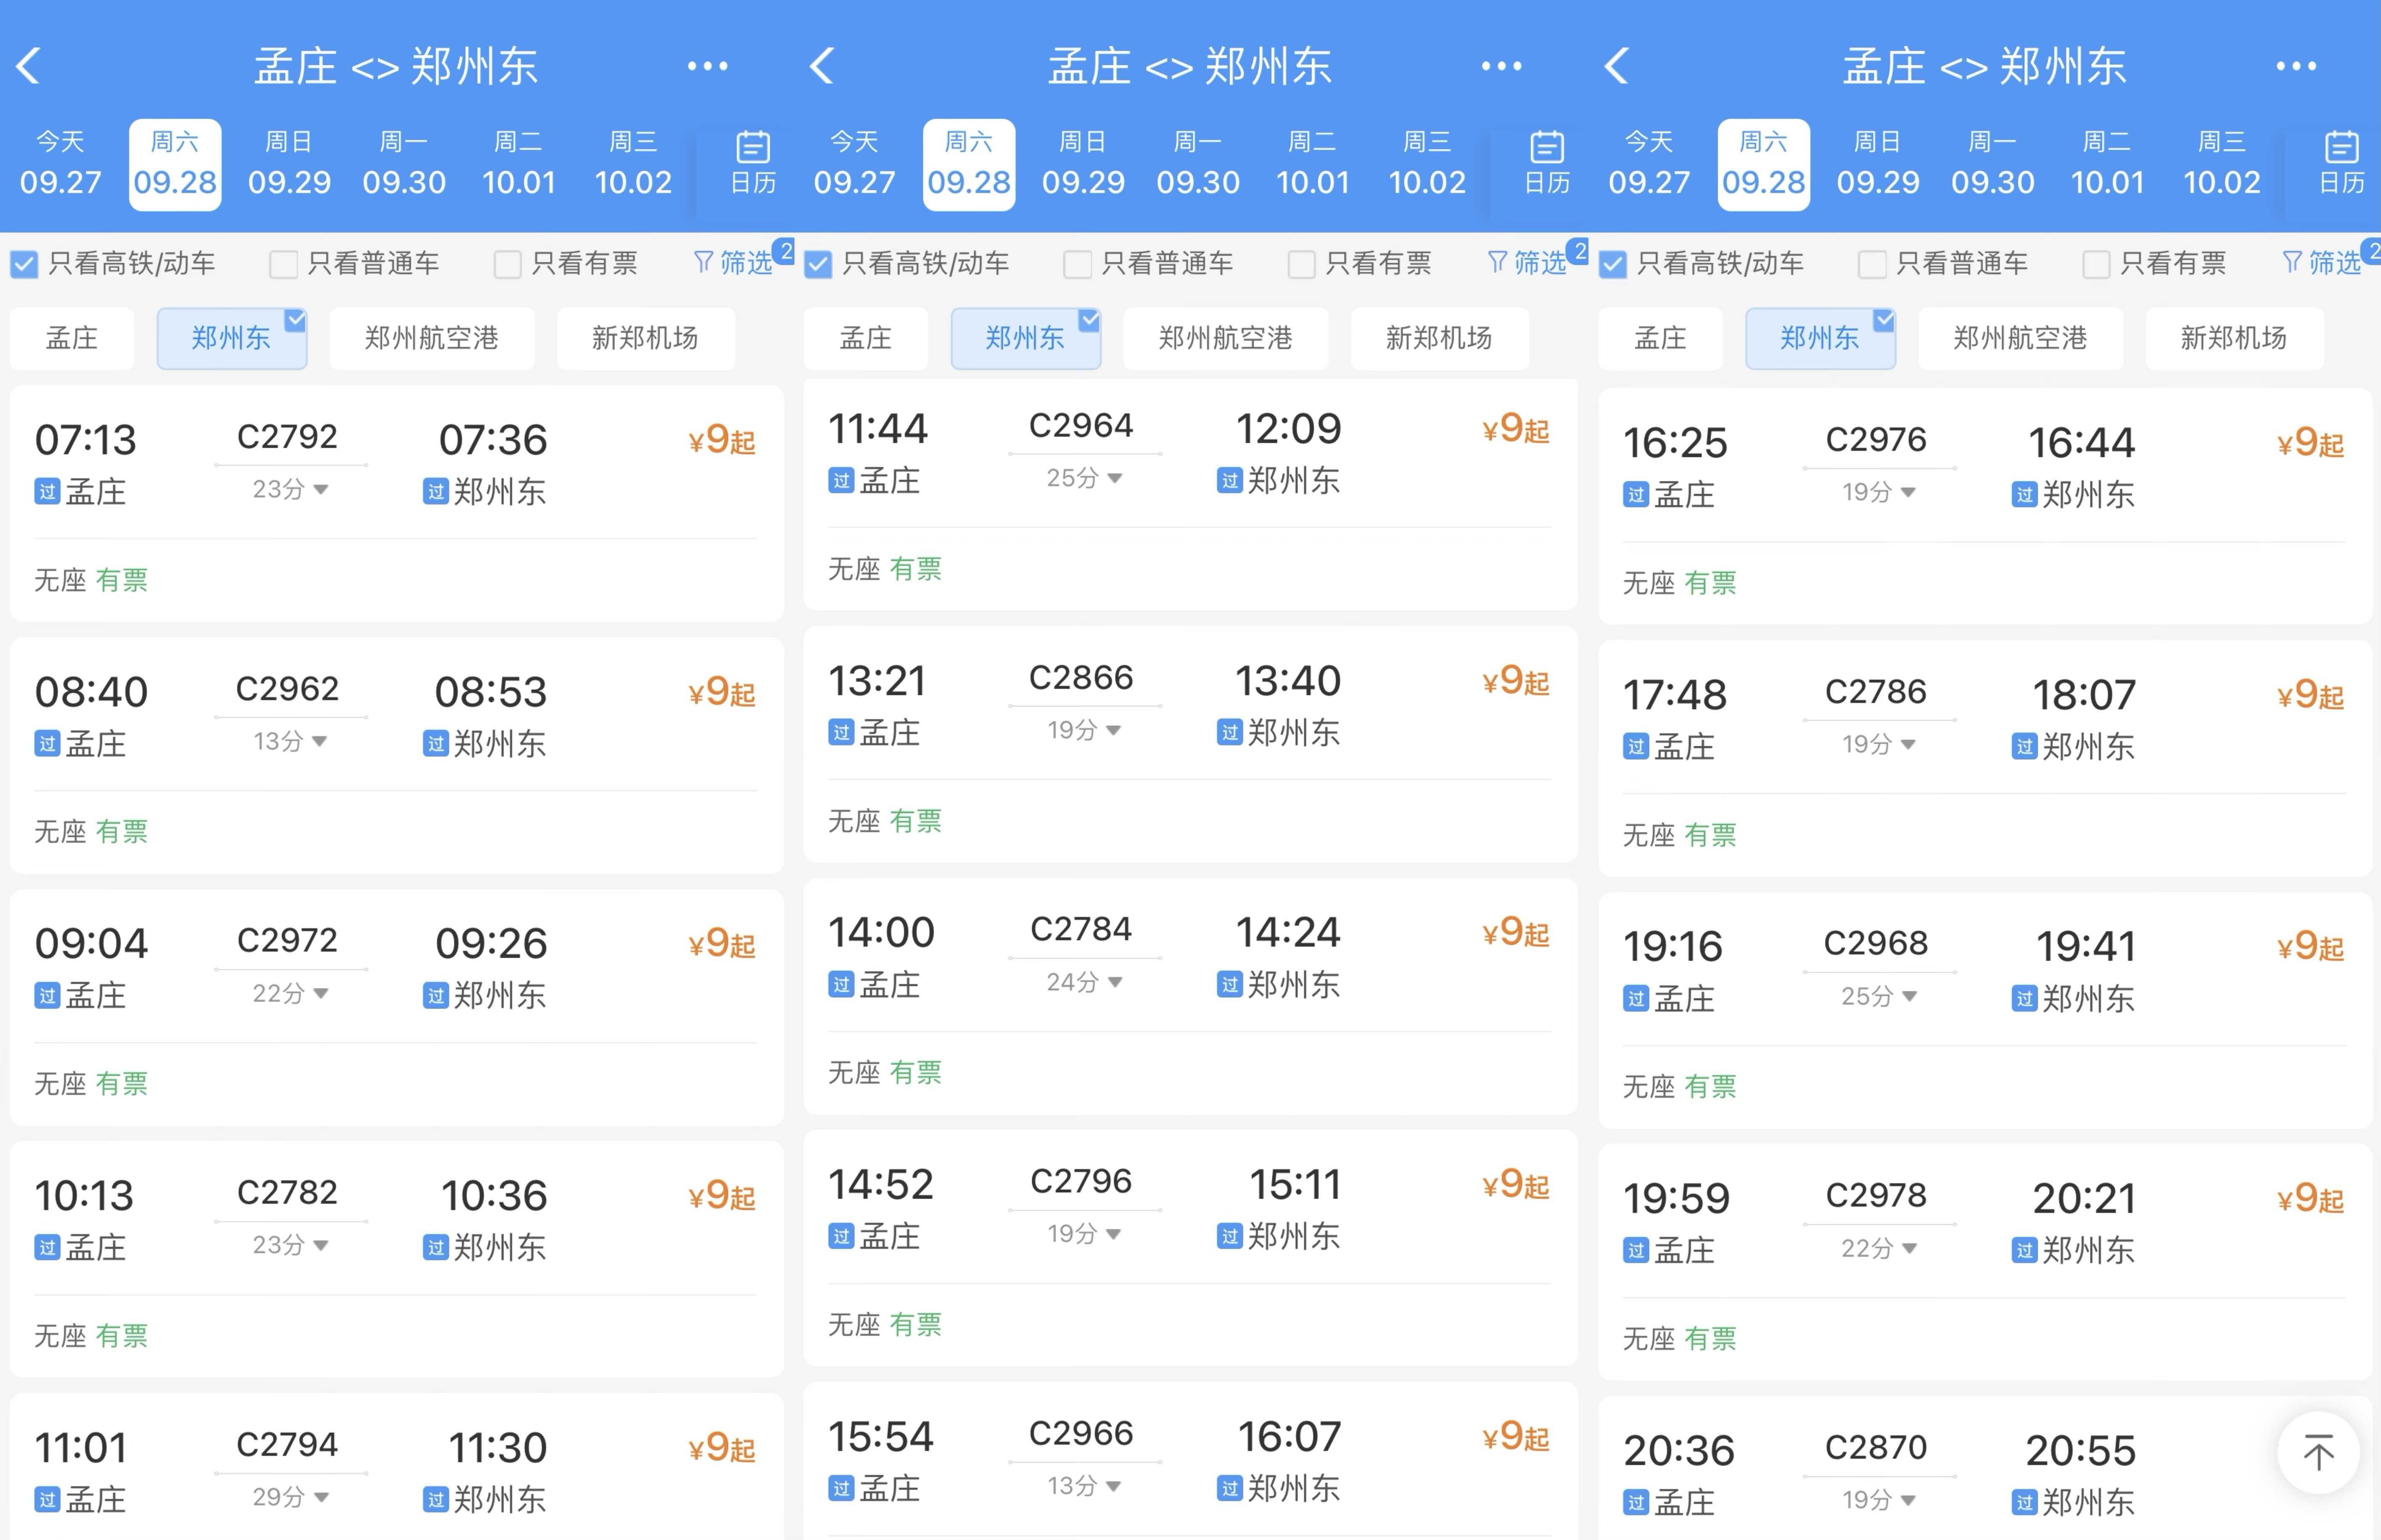Screen dimensions: 2381x1540
Task: Select 周二 10.01 date tab in right screen
Action: click(x=2107, y=163)
